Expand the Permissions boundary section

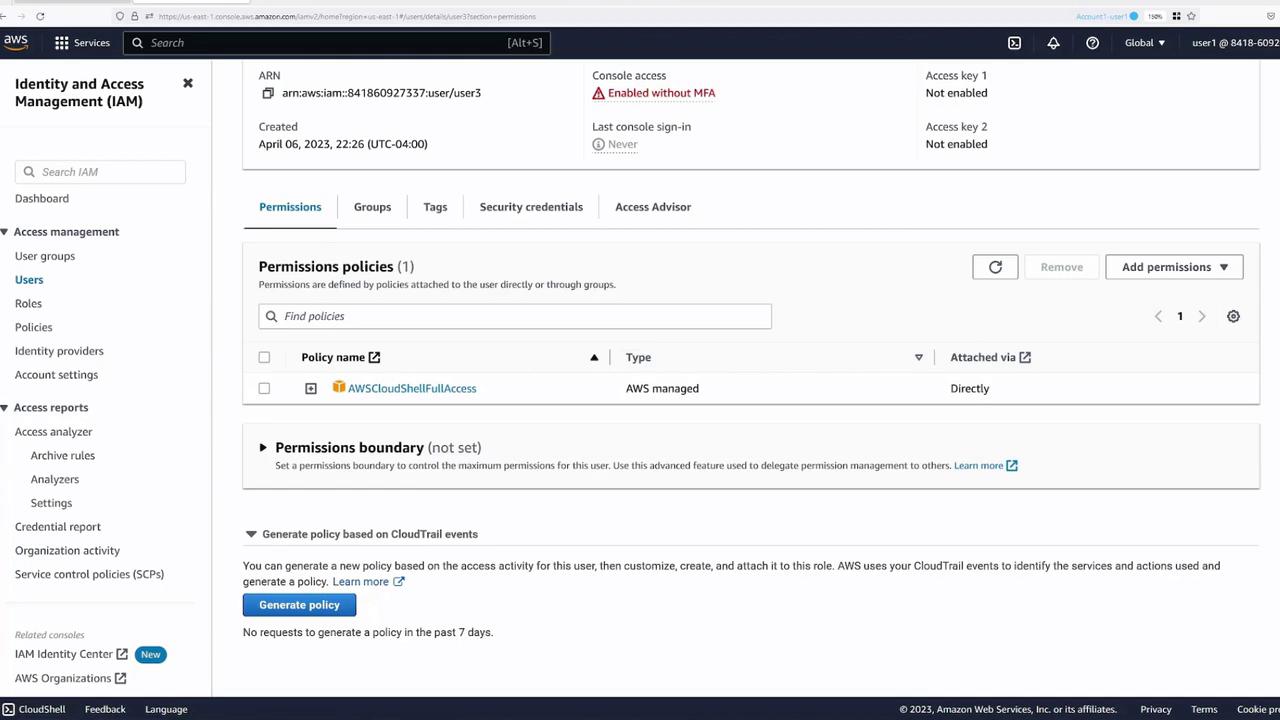tap(263, 448)
